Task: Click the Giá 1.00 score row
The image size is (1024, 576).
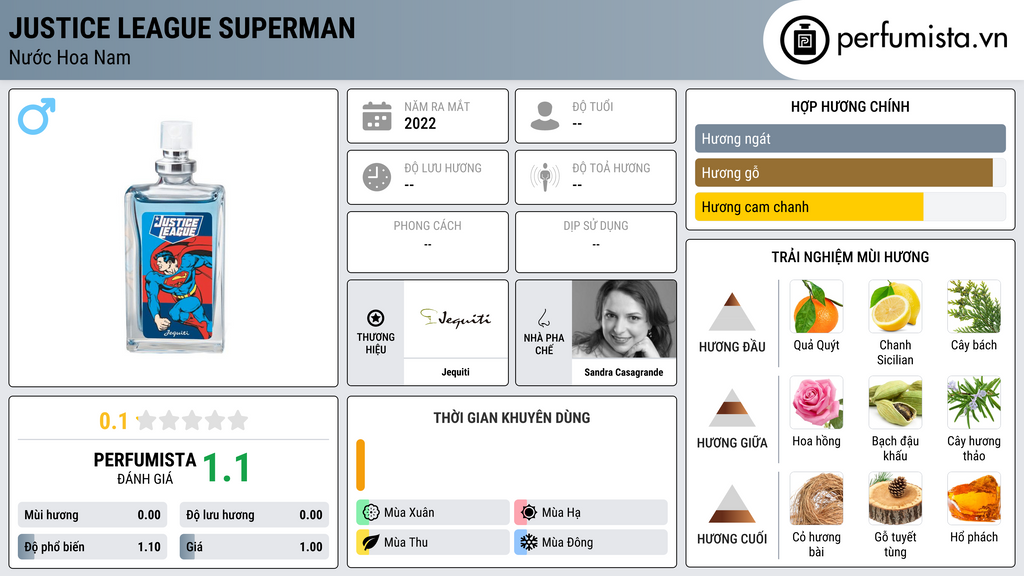Action: click(x=254, y=547)
